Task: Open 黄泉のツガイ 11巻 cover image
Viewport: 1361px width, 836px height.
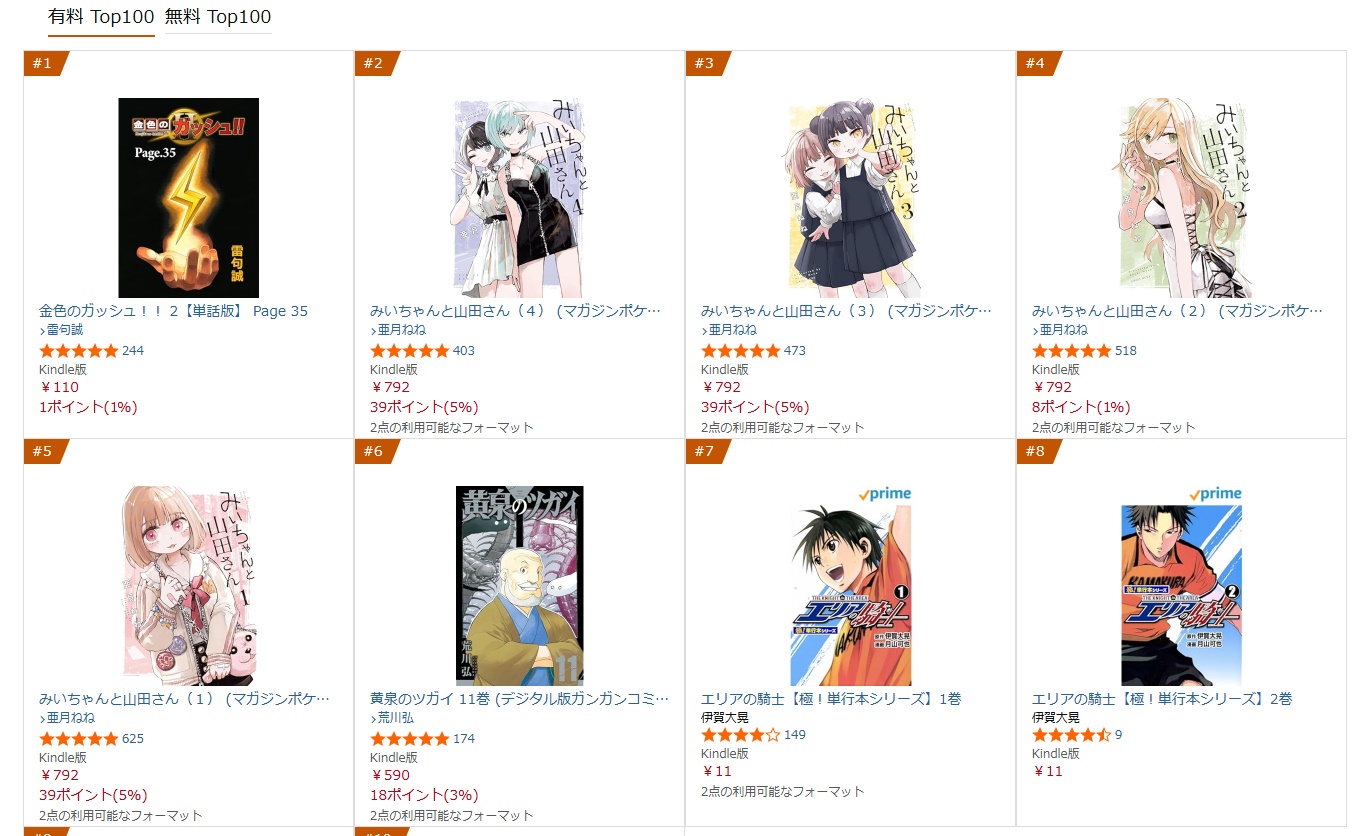Action: tap(520, 586)
